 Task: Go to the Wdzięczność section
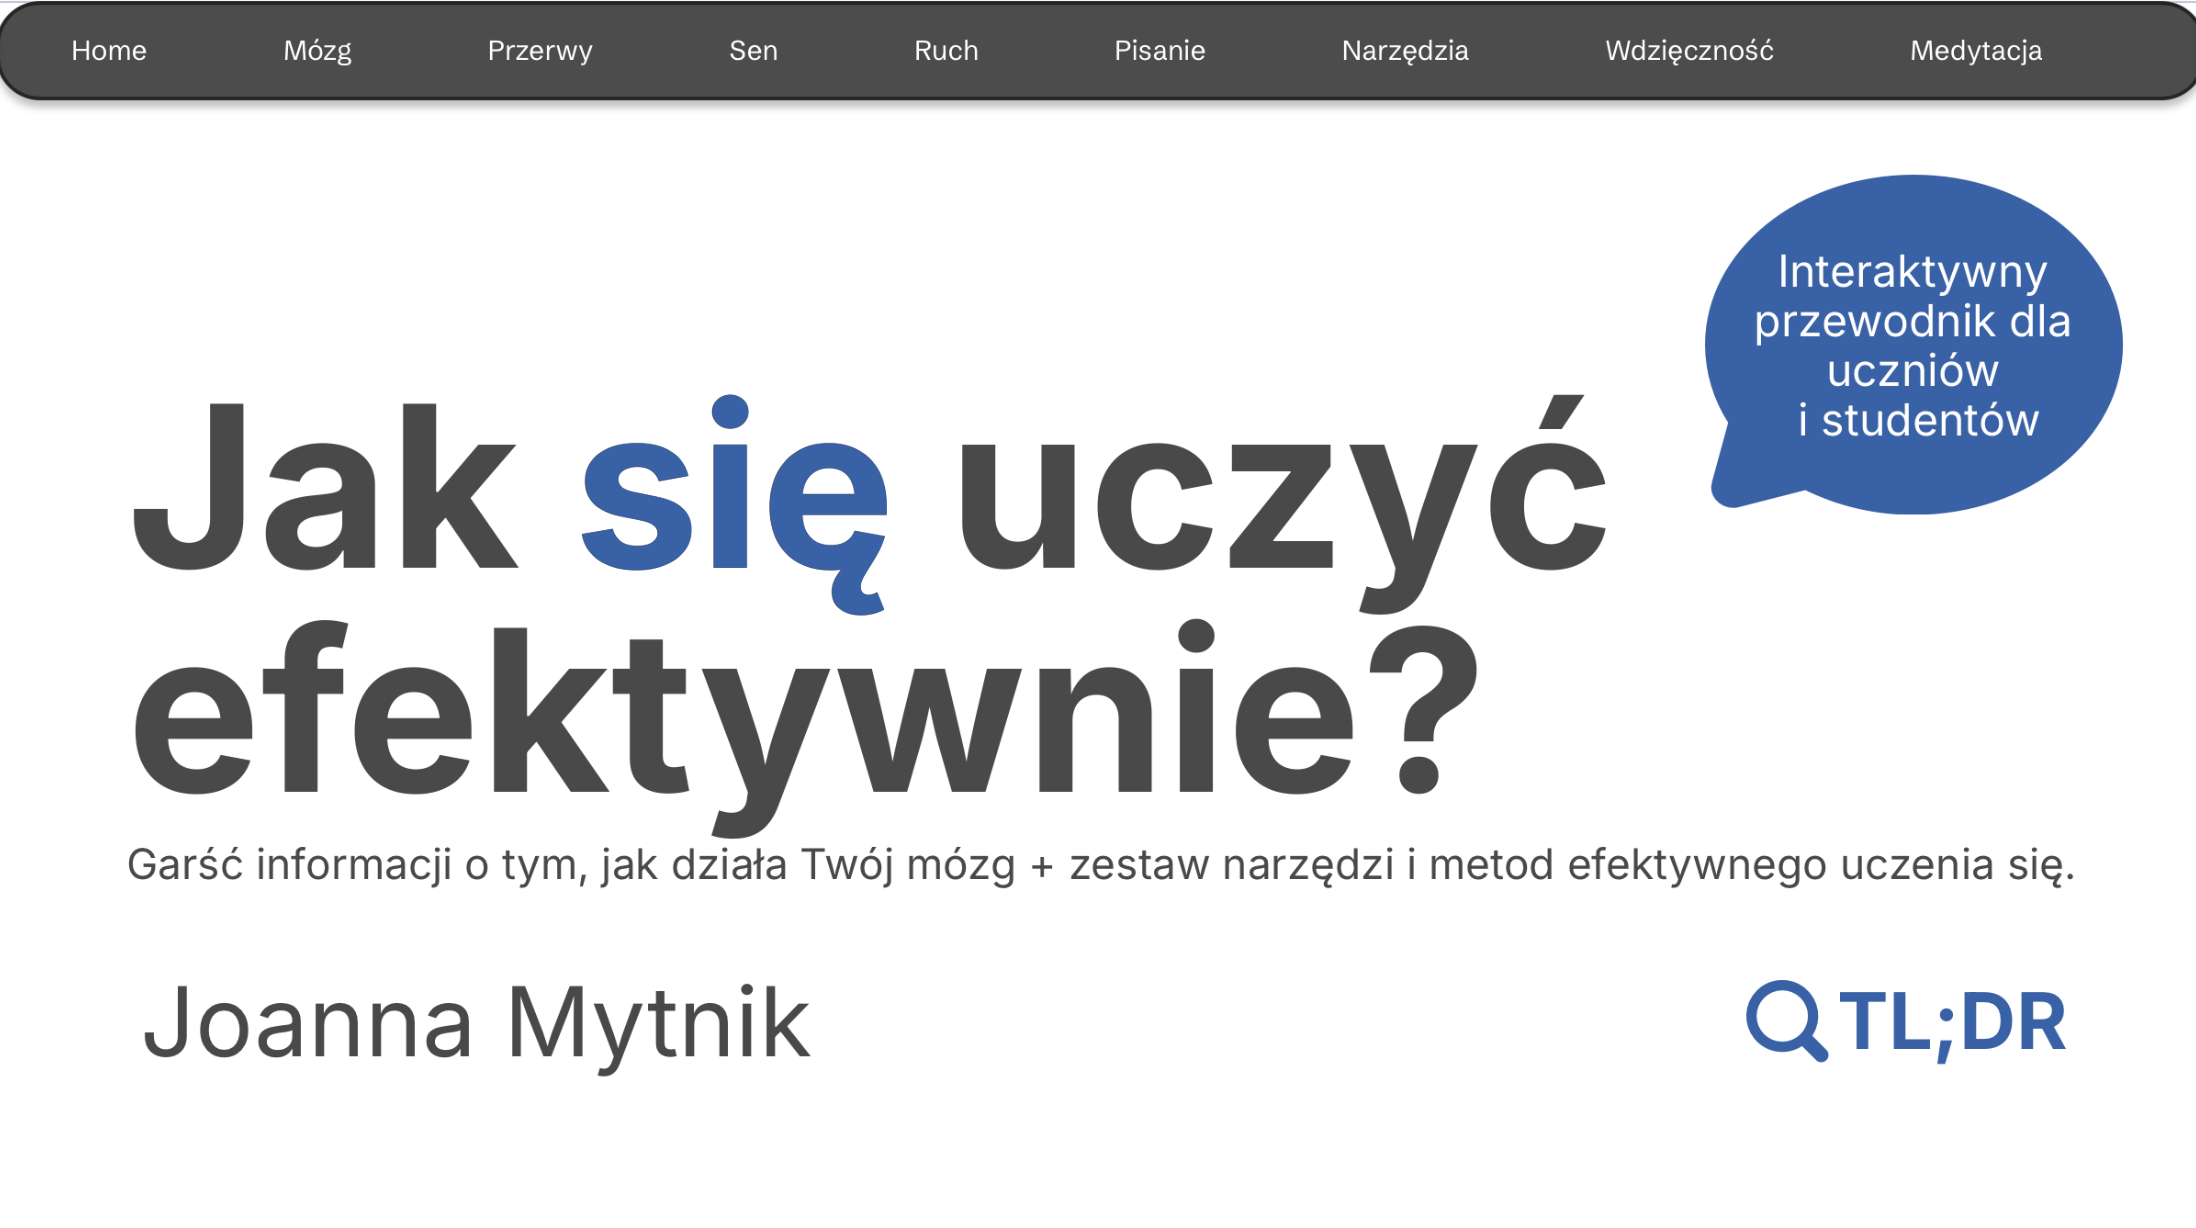pos(1689,51)
